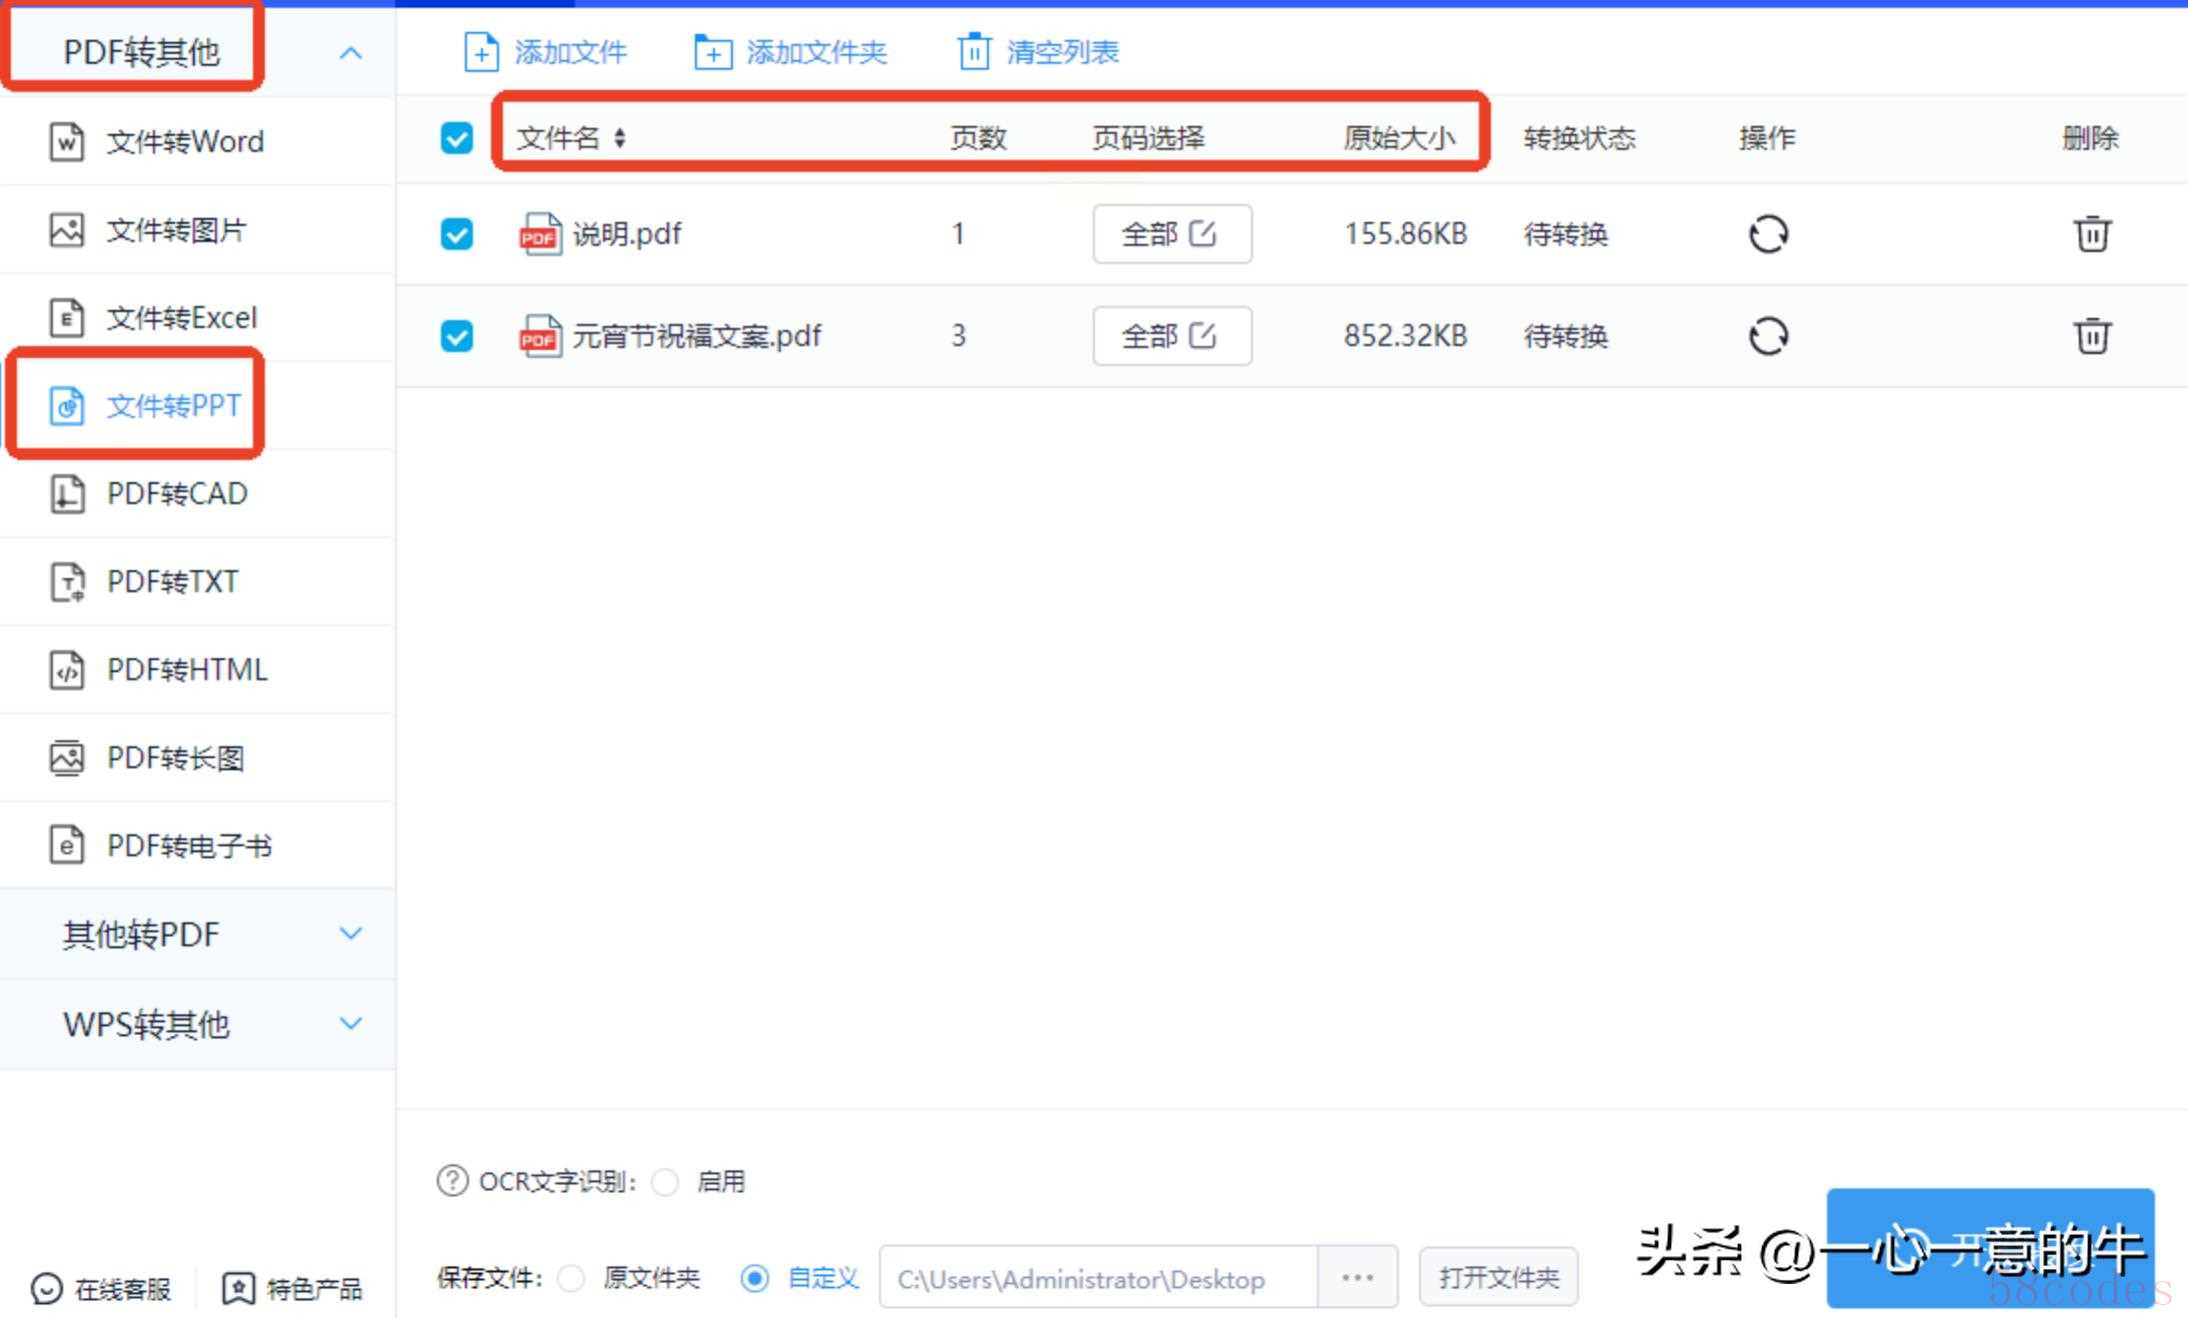Screen dimensions: 2188x1318
Task: Select the 自定义 save location radio
Action: [755, 1278]
